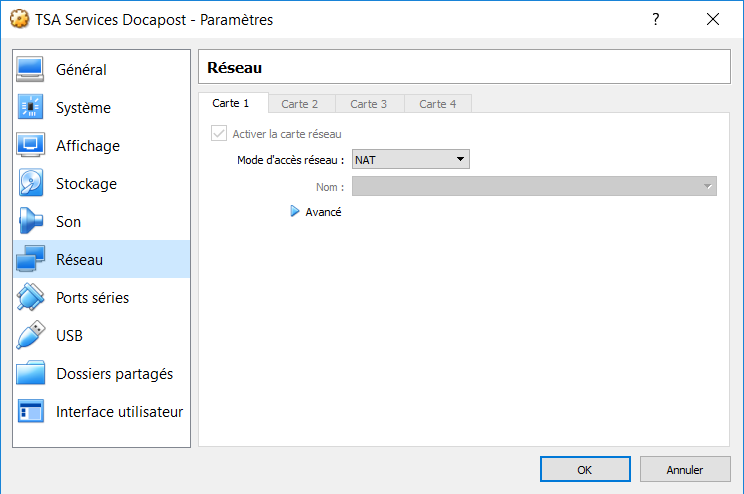Open the Général settings icon
744x494 pixels.
click(30, 69)
